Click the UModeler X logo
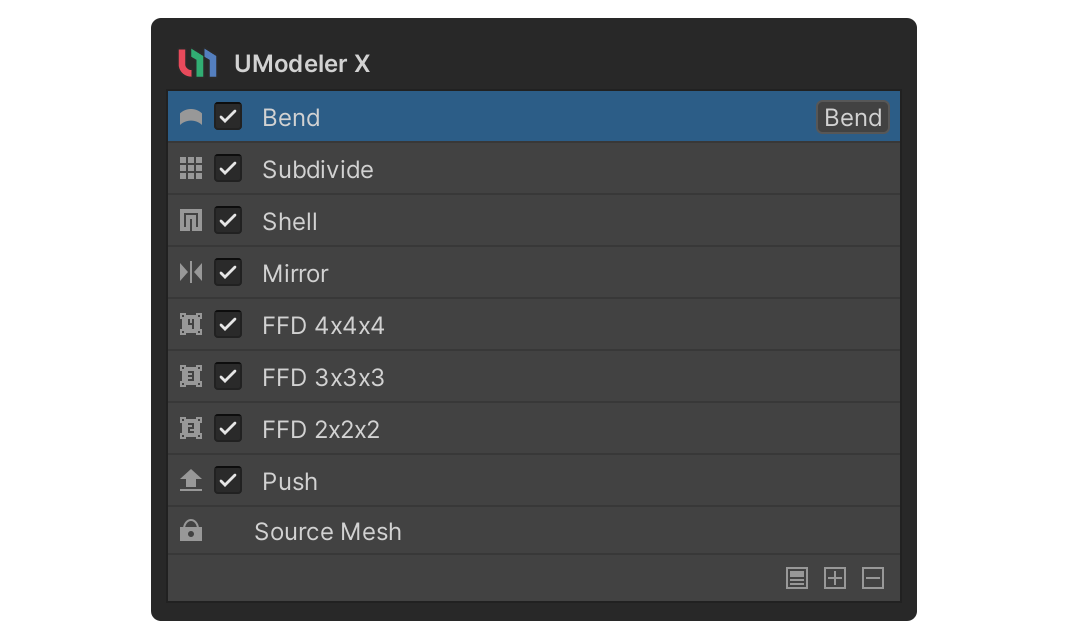This screenshot has width=1068, height=640. (x=197, y=64)
